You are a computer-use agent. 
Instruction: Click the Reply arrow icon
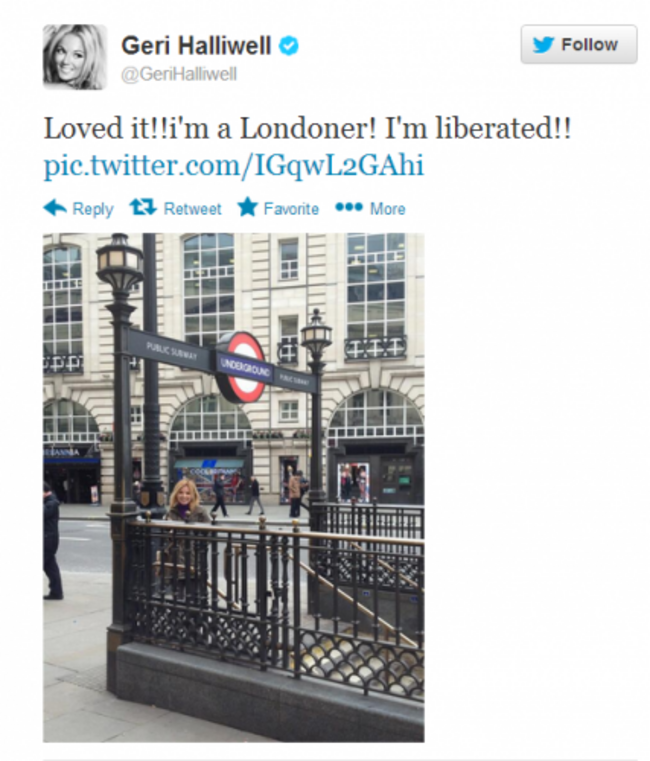pos(55,208)
